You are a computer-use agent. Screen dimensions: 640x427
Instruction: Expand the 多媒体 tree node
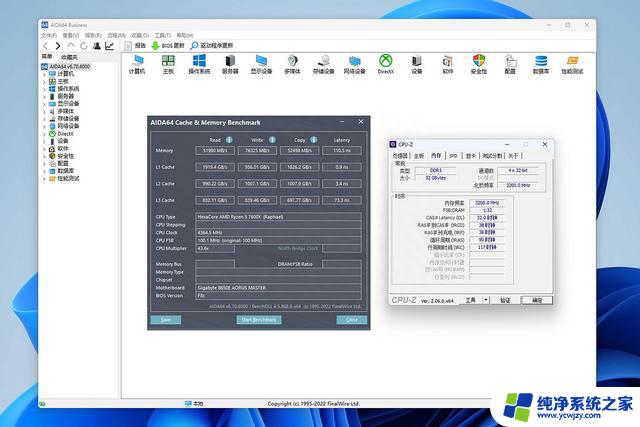tap(44, 111)
